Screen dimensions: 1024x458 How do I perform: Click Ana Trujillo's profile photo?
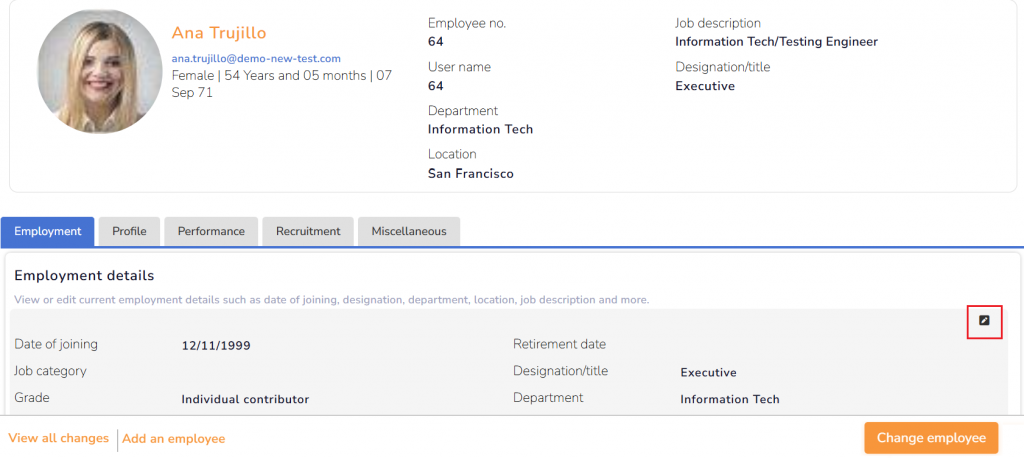99,72
